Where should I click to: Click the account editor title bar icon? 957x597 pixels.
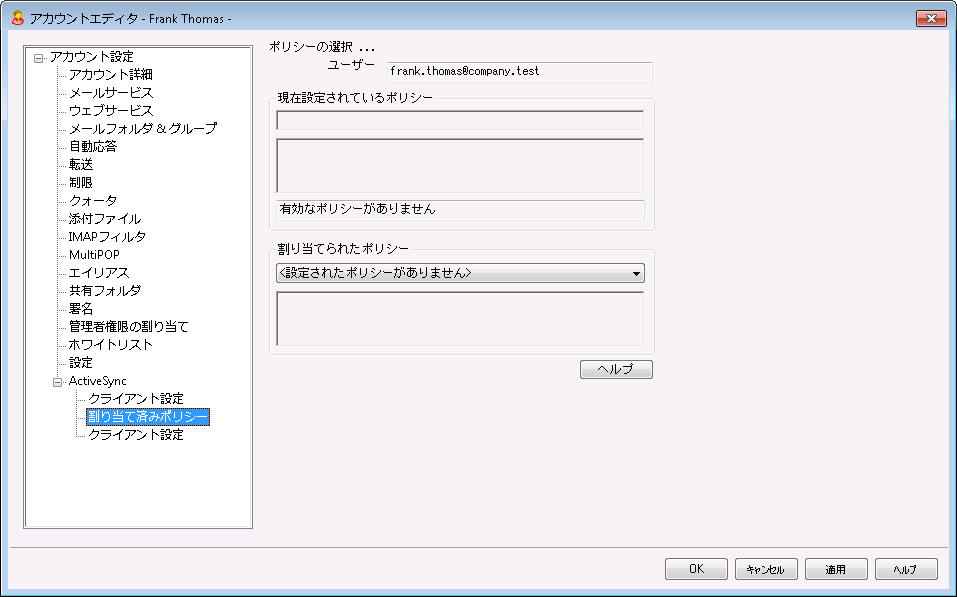(17, 18)
